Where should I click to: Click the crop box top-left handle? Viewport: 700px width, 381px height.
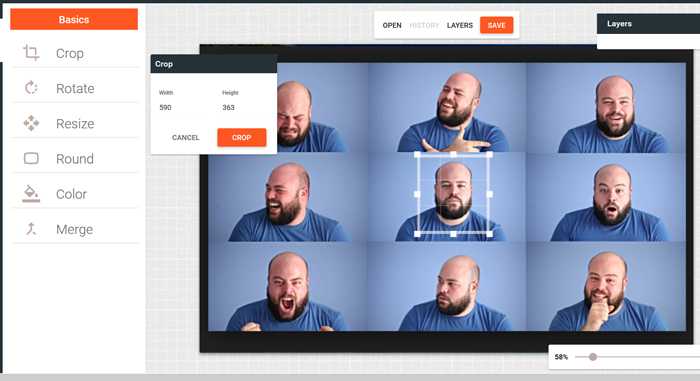coord(417,155)
